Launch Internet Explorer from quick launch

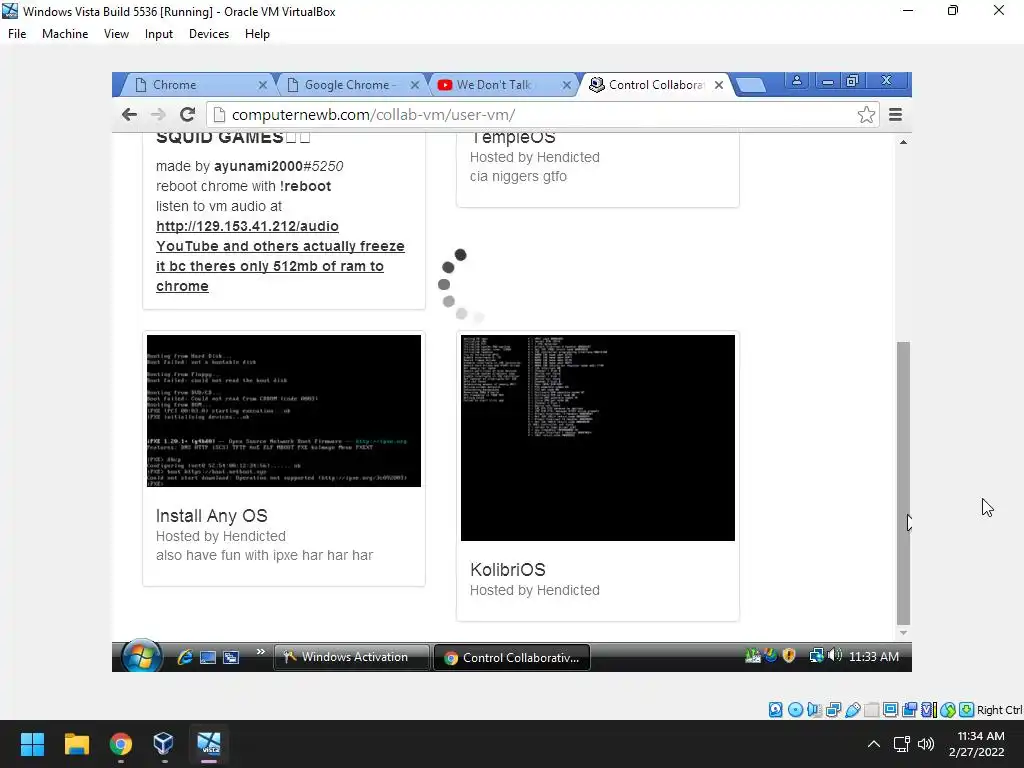(185, 657)
